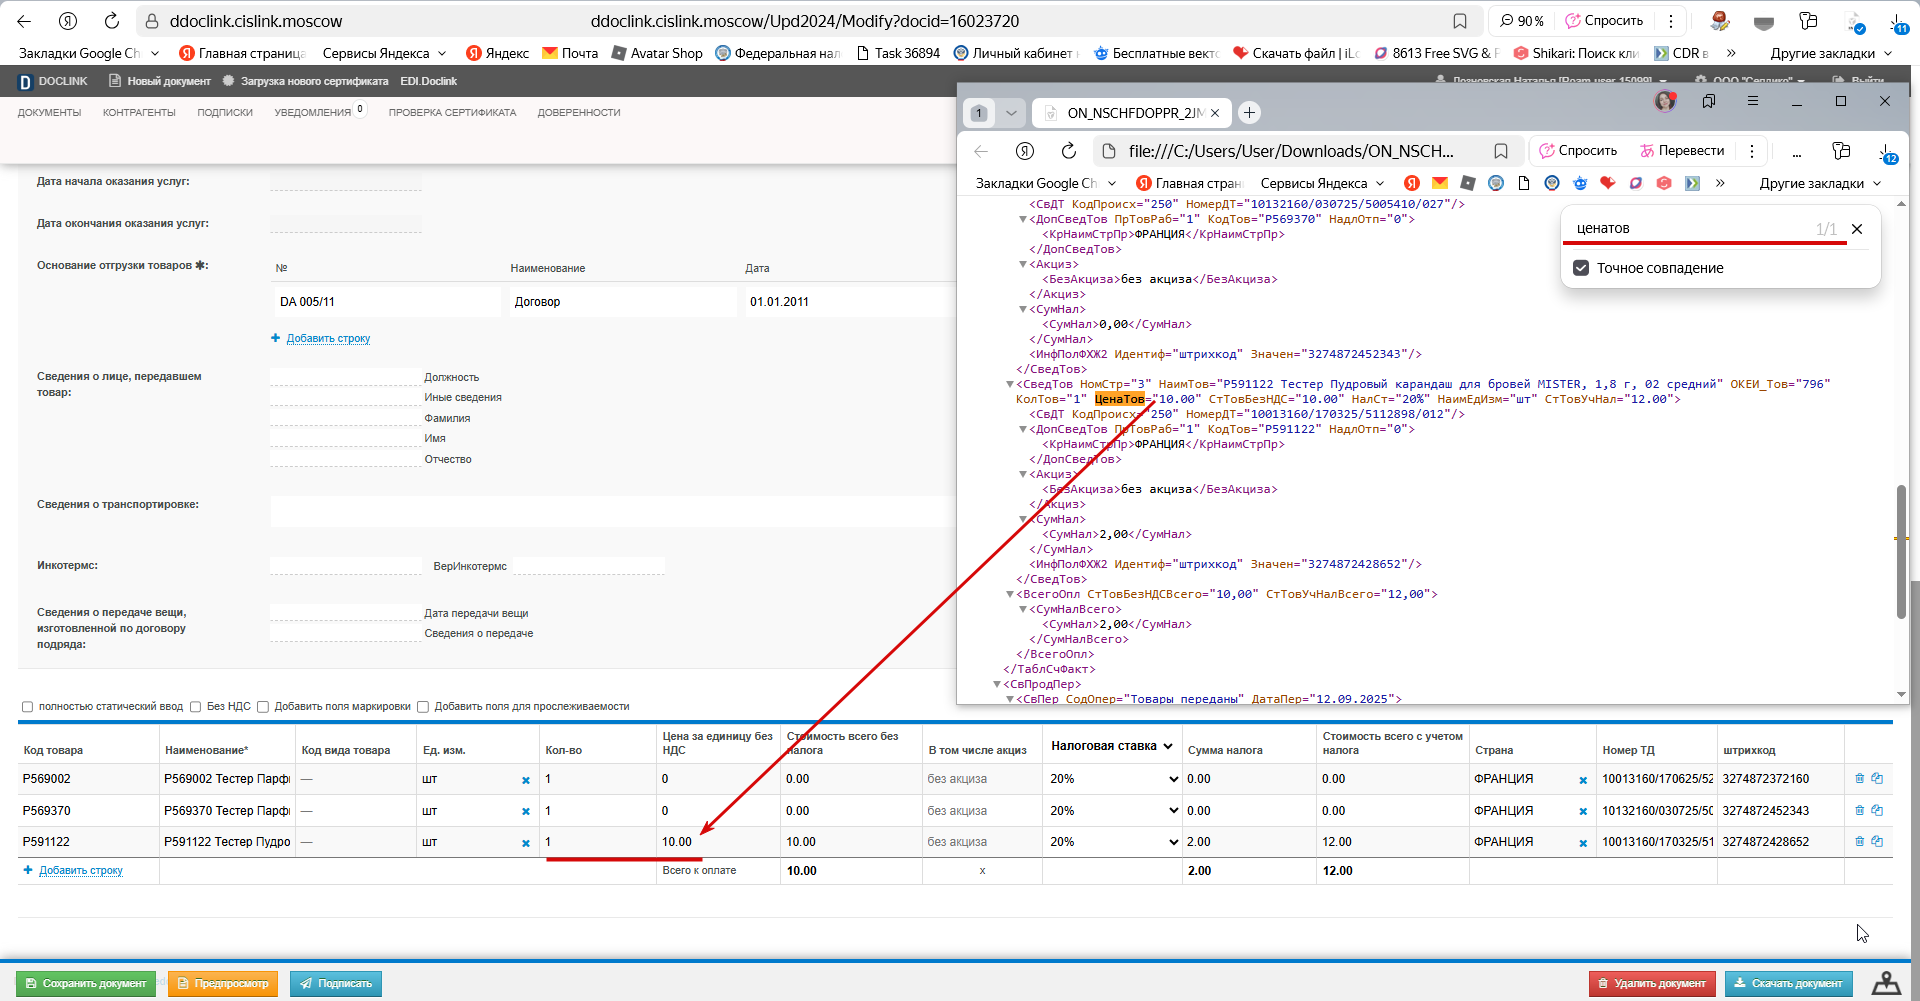The image size is (1920, 1001).
Task: Go to ПРОВЕРКА СЕРТИФИКАТА menu item
Action: pyautogui.click(x=452, y=113)
